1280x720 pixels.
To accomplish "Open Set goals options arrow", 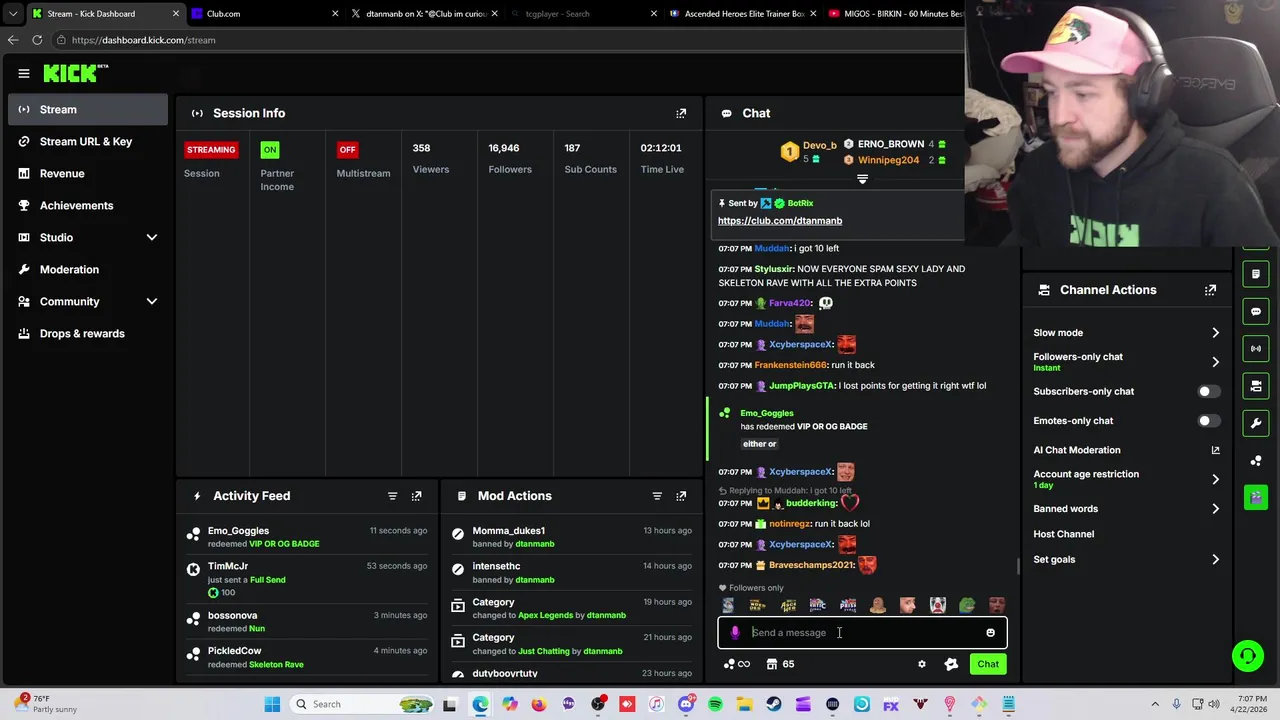I will pos(1215,560).
